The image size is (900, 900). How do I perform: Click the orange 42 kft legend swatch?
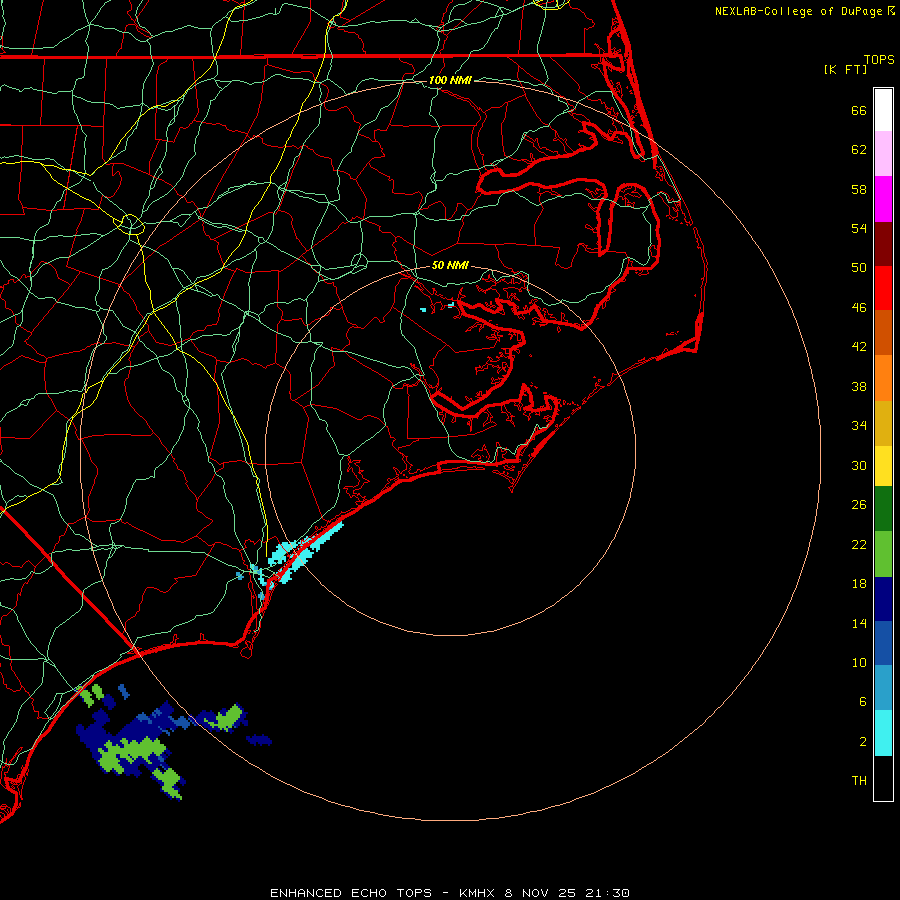pyautogui.click(x=883, y=378)
